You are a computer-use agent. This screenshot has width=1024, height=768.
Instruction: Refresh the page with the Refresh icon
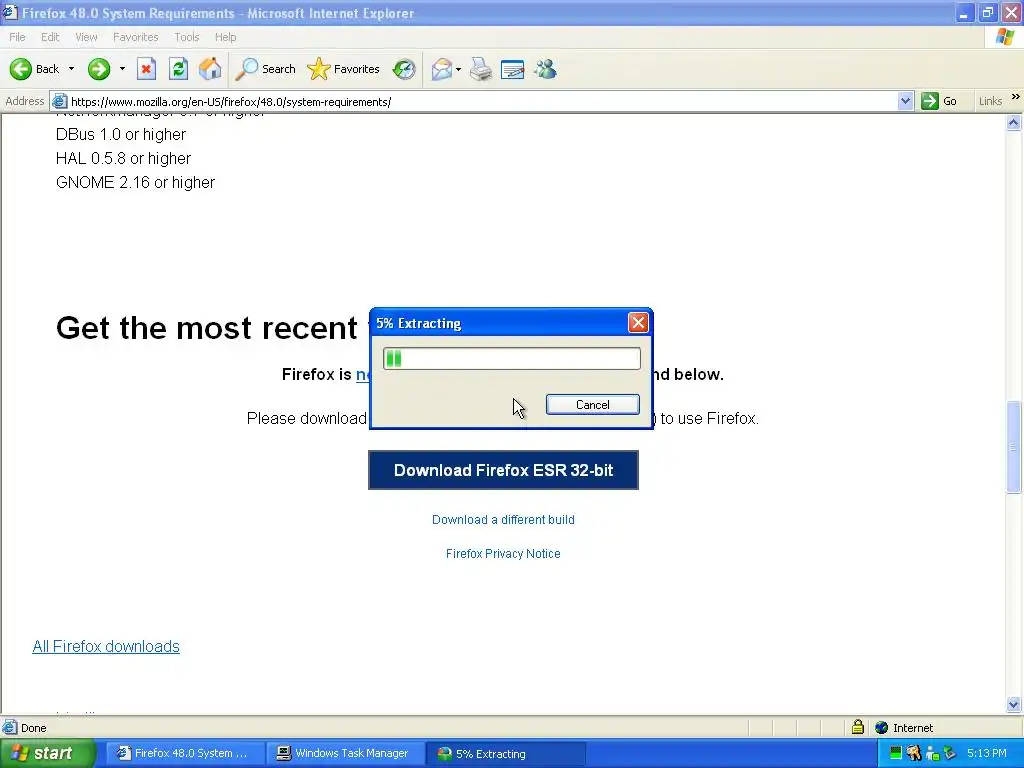pyautogui.click(x=178, y=69)
